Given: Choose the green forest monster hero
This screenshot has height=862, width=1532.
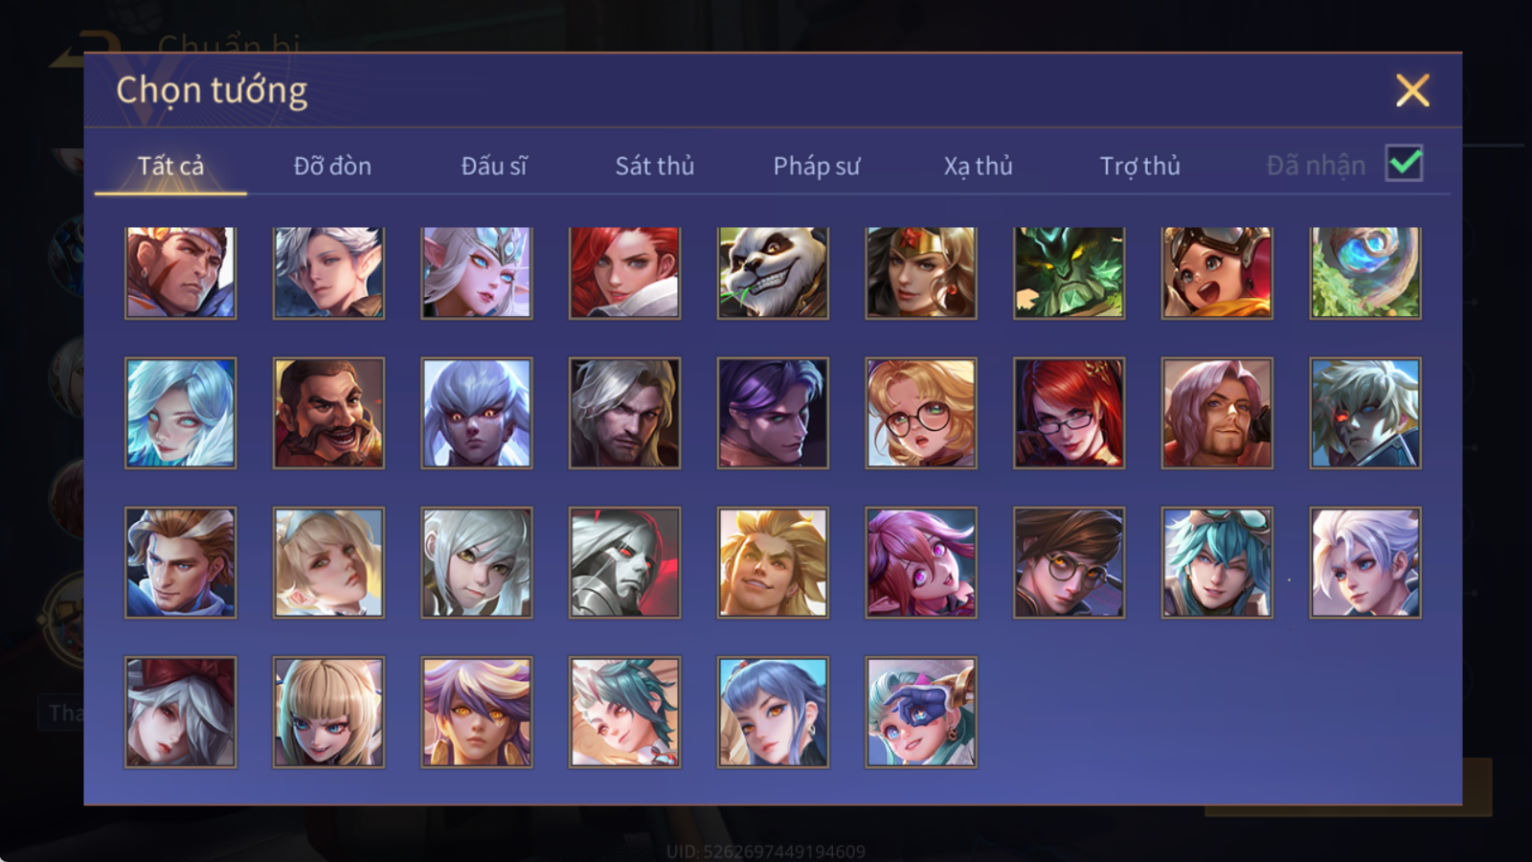Looking at the screenshot, I should tap(1068, 272).
